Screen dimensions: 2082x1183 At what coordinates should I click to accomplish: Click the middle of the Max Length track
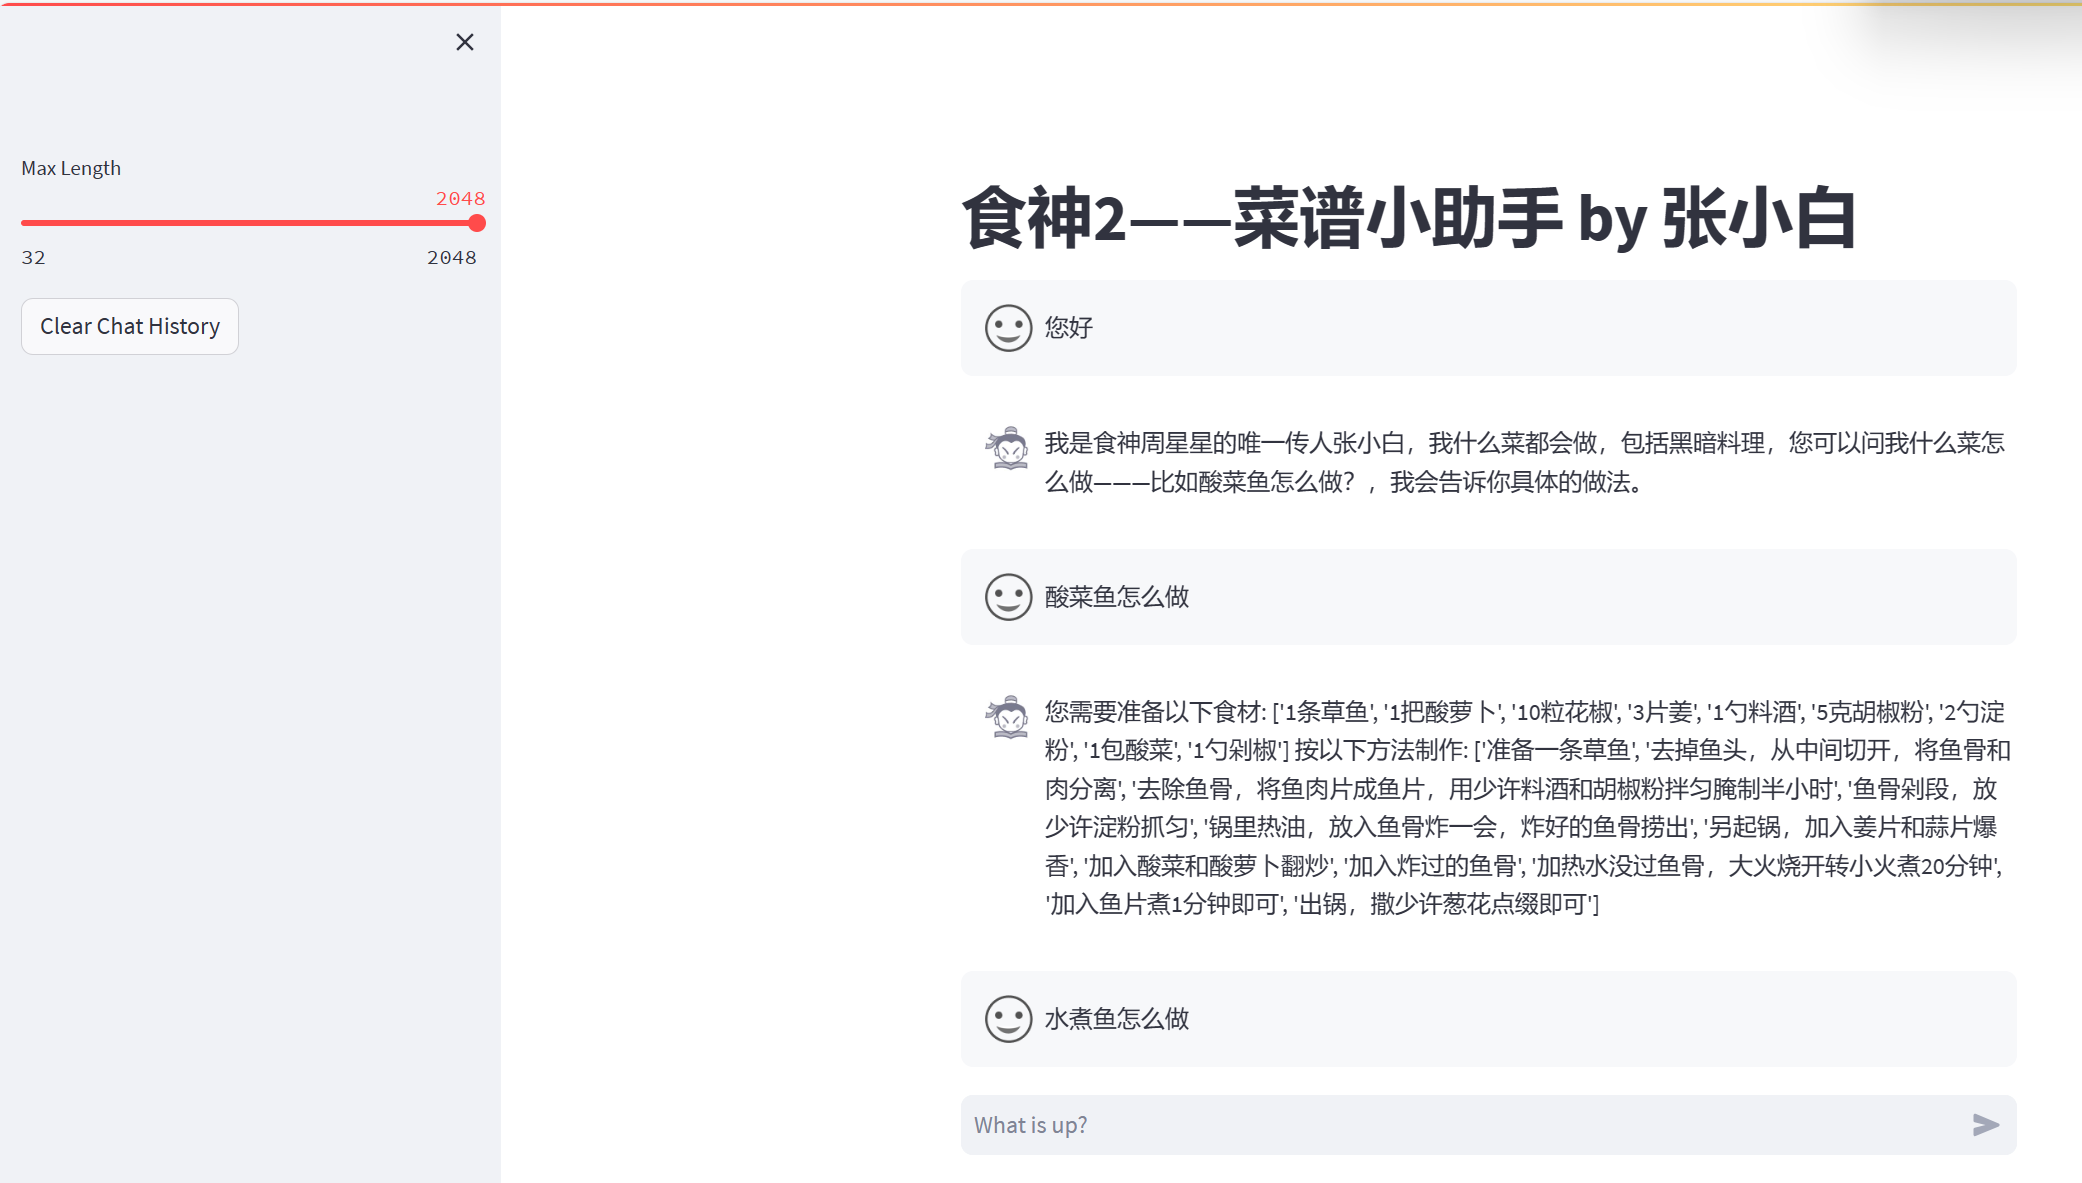249,223
